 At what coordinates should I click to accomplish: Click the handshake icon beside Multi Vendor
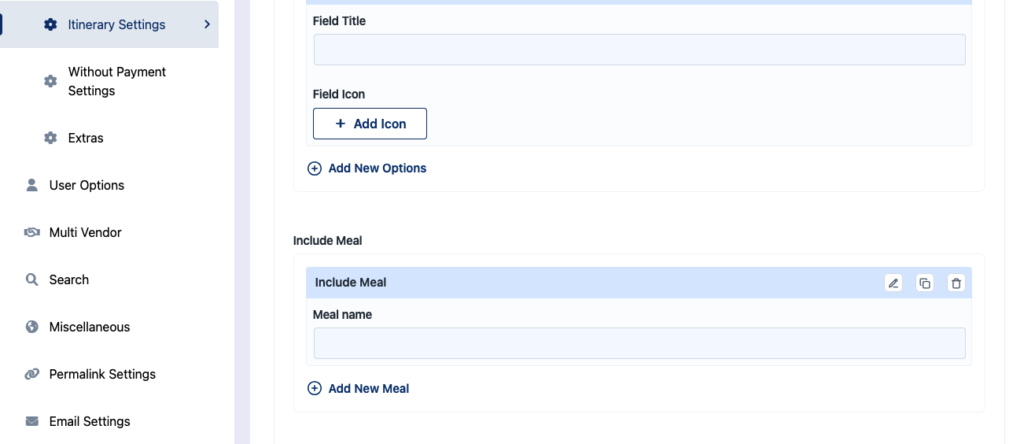pyautogui.click(x=32, y=233)
